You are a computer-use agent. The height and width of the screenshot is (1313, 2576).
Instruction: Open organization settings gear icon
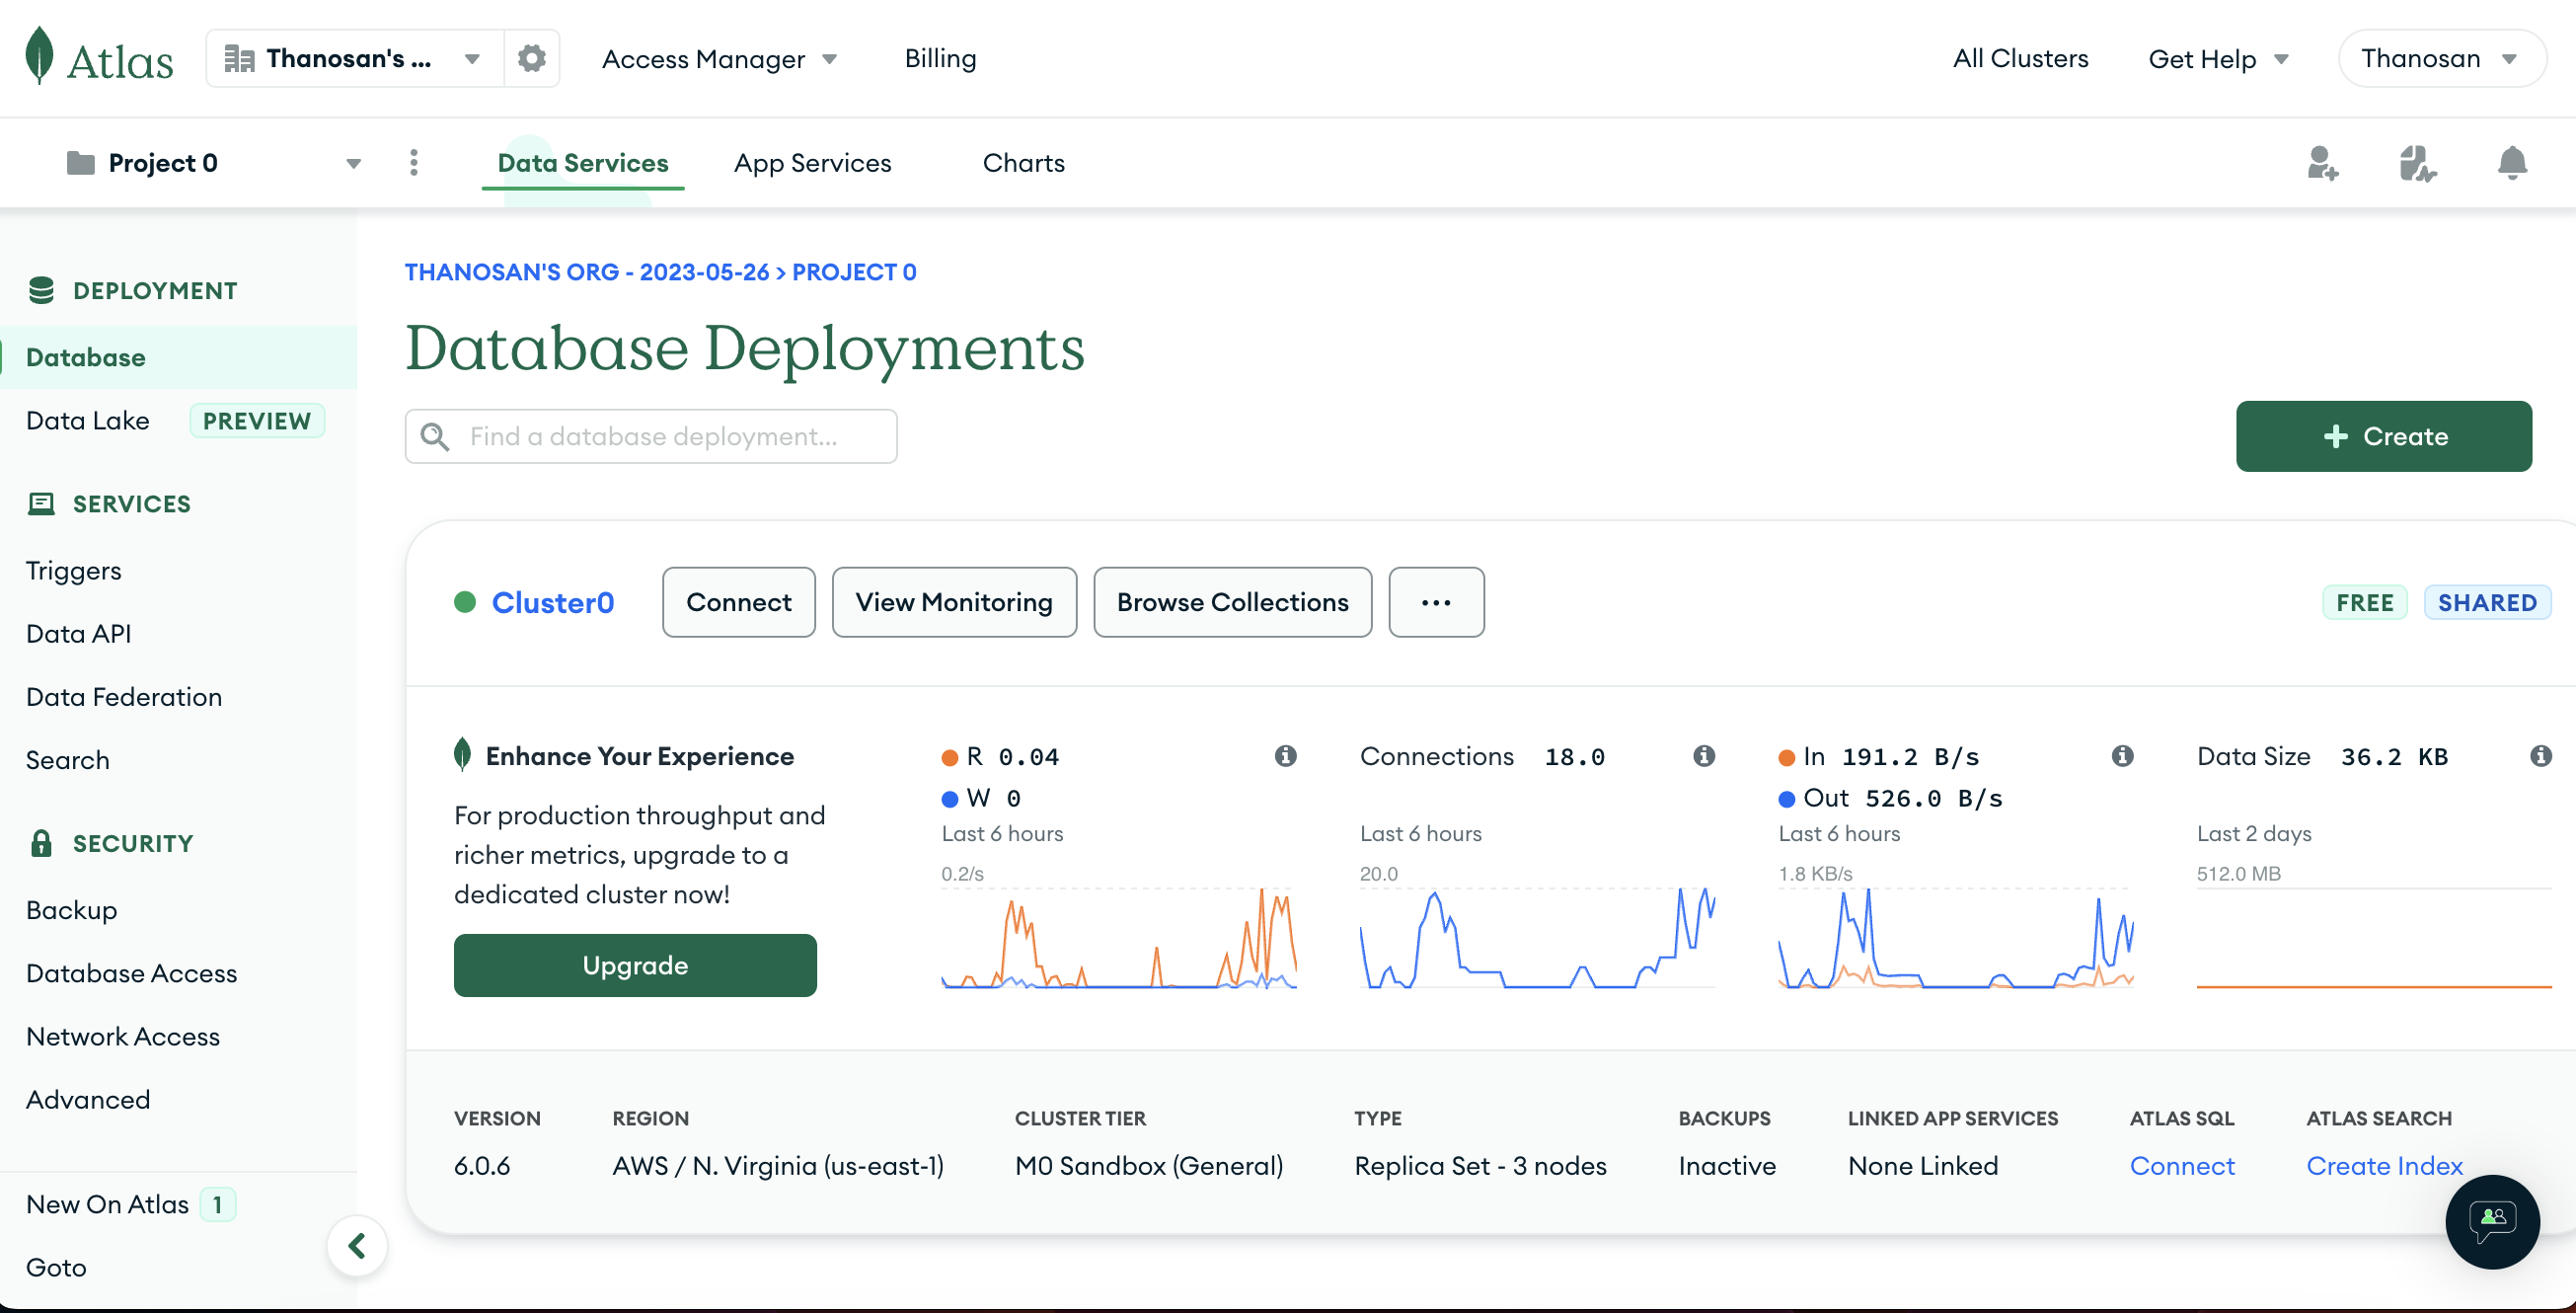point(532,58)
